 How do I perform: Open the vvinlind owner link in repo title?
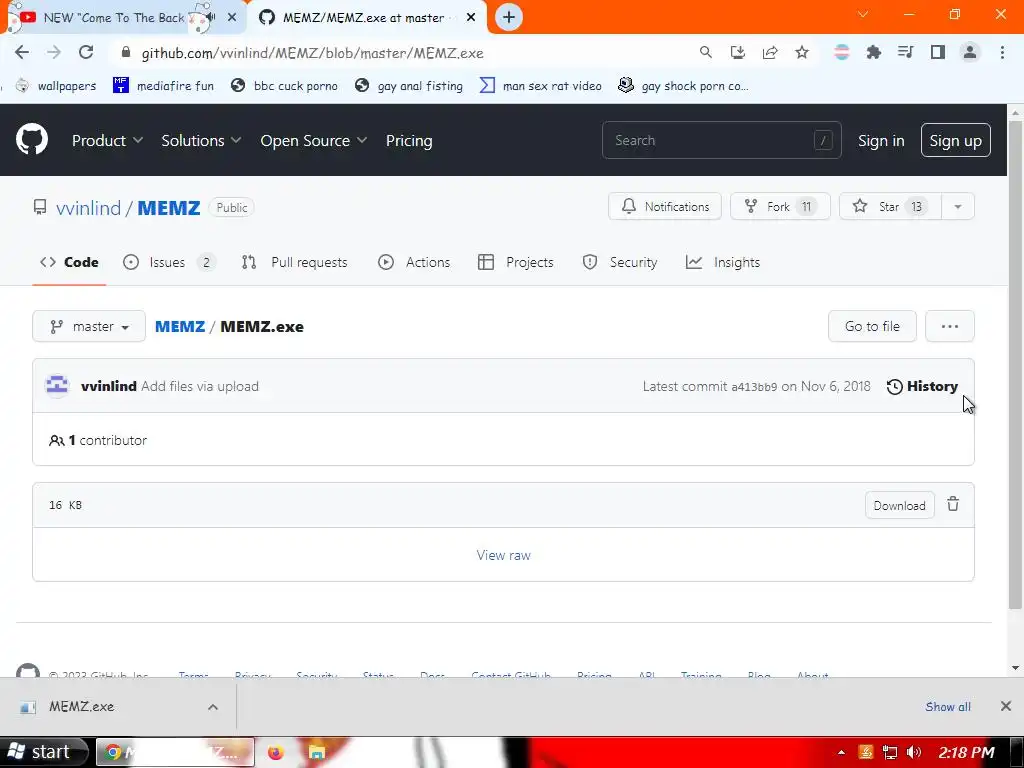(88, 208)
